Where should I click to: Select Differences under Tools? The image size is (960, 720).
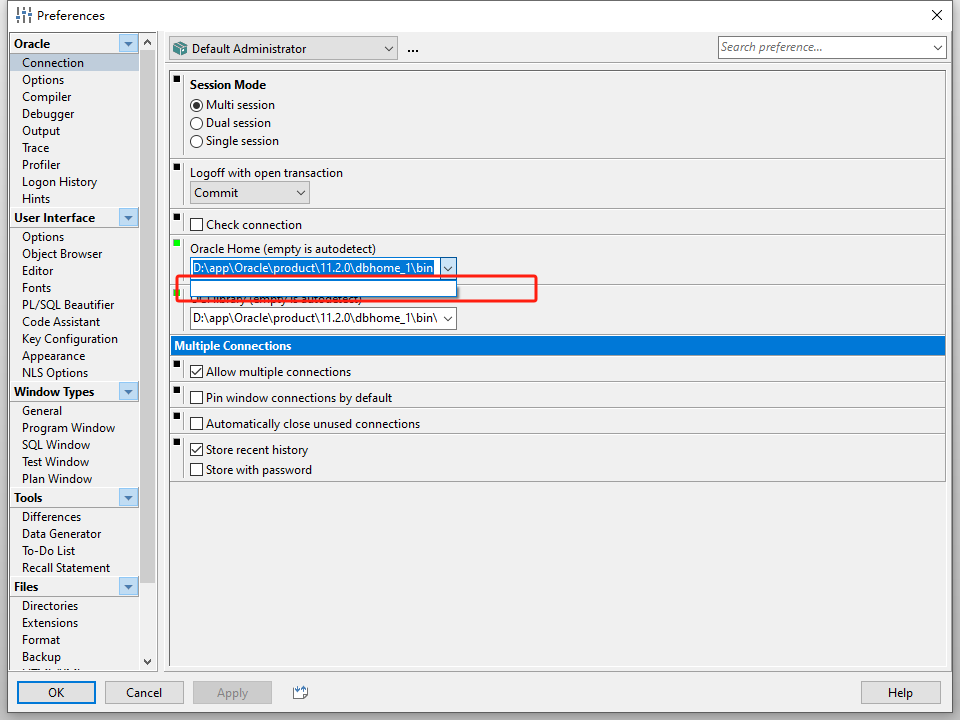tap(51, 517)
